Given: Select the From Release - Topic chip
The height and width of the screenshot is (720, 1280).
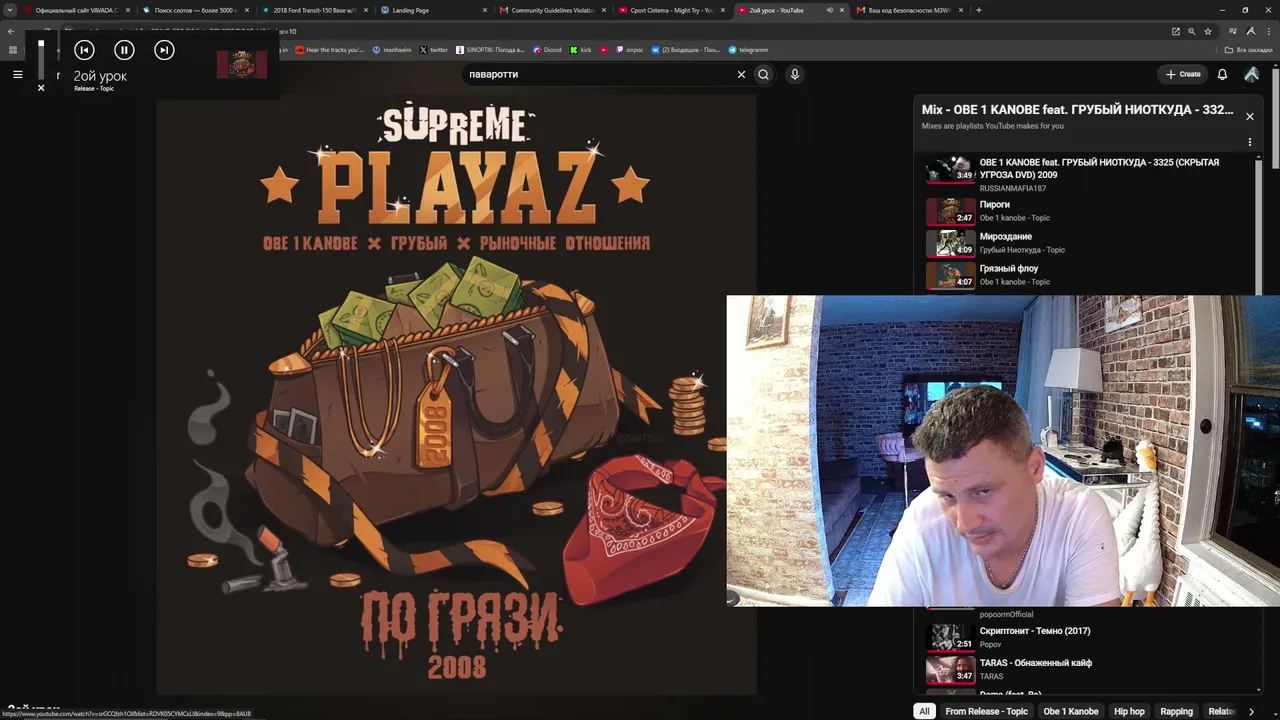Looking at the screenshot, I should (x=986, y=711).
